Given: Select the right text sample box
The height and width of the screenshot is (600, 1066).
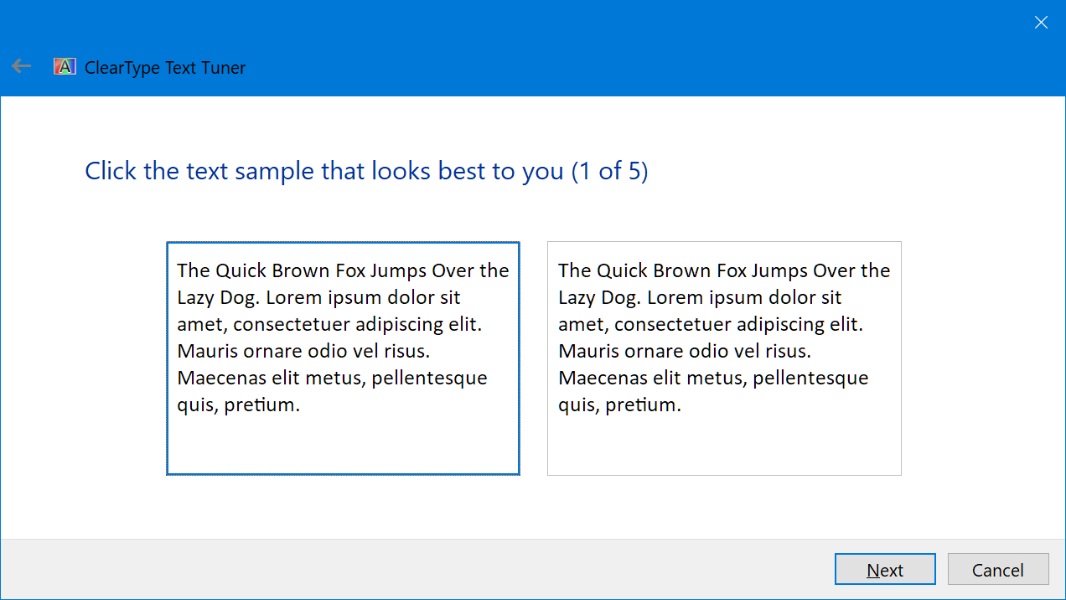Looking at the screenshot, I should click(724, 358).
